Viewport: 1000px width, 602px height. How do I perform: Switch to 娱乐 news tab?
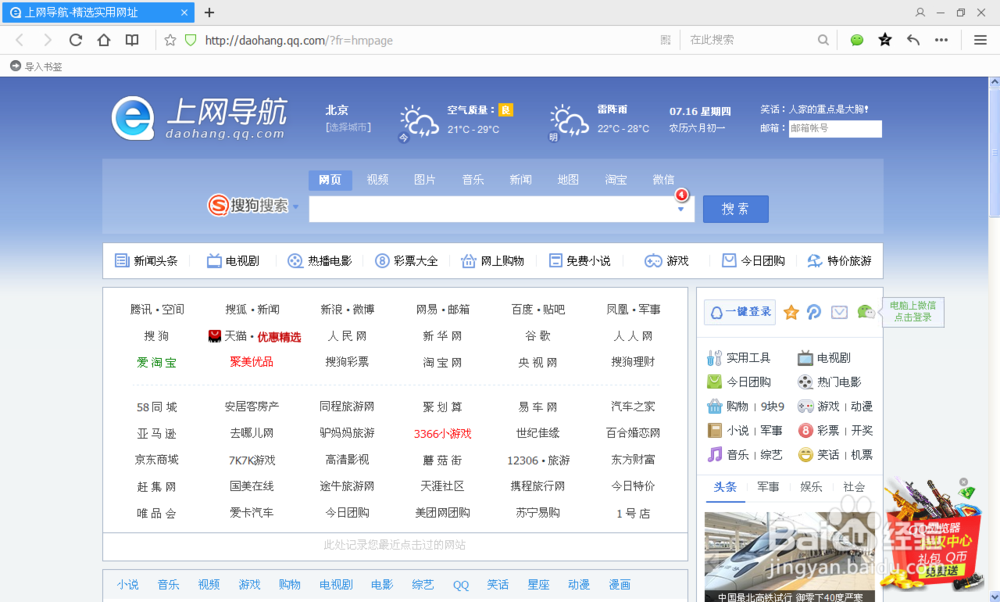[x=811, y=487]
